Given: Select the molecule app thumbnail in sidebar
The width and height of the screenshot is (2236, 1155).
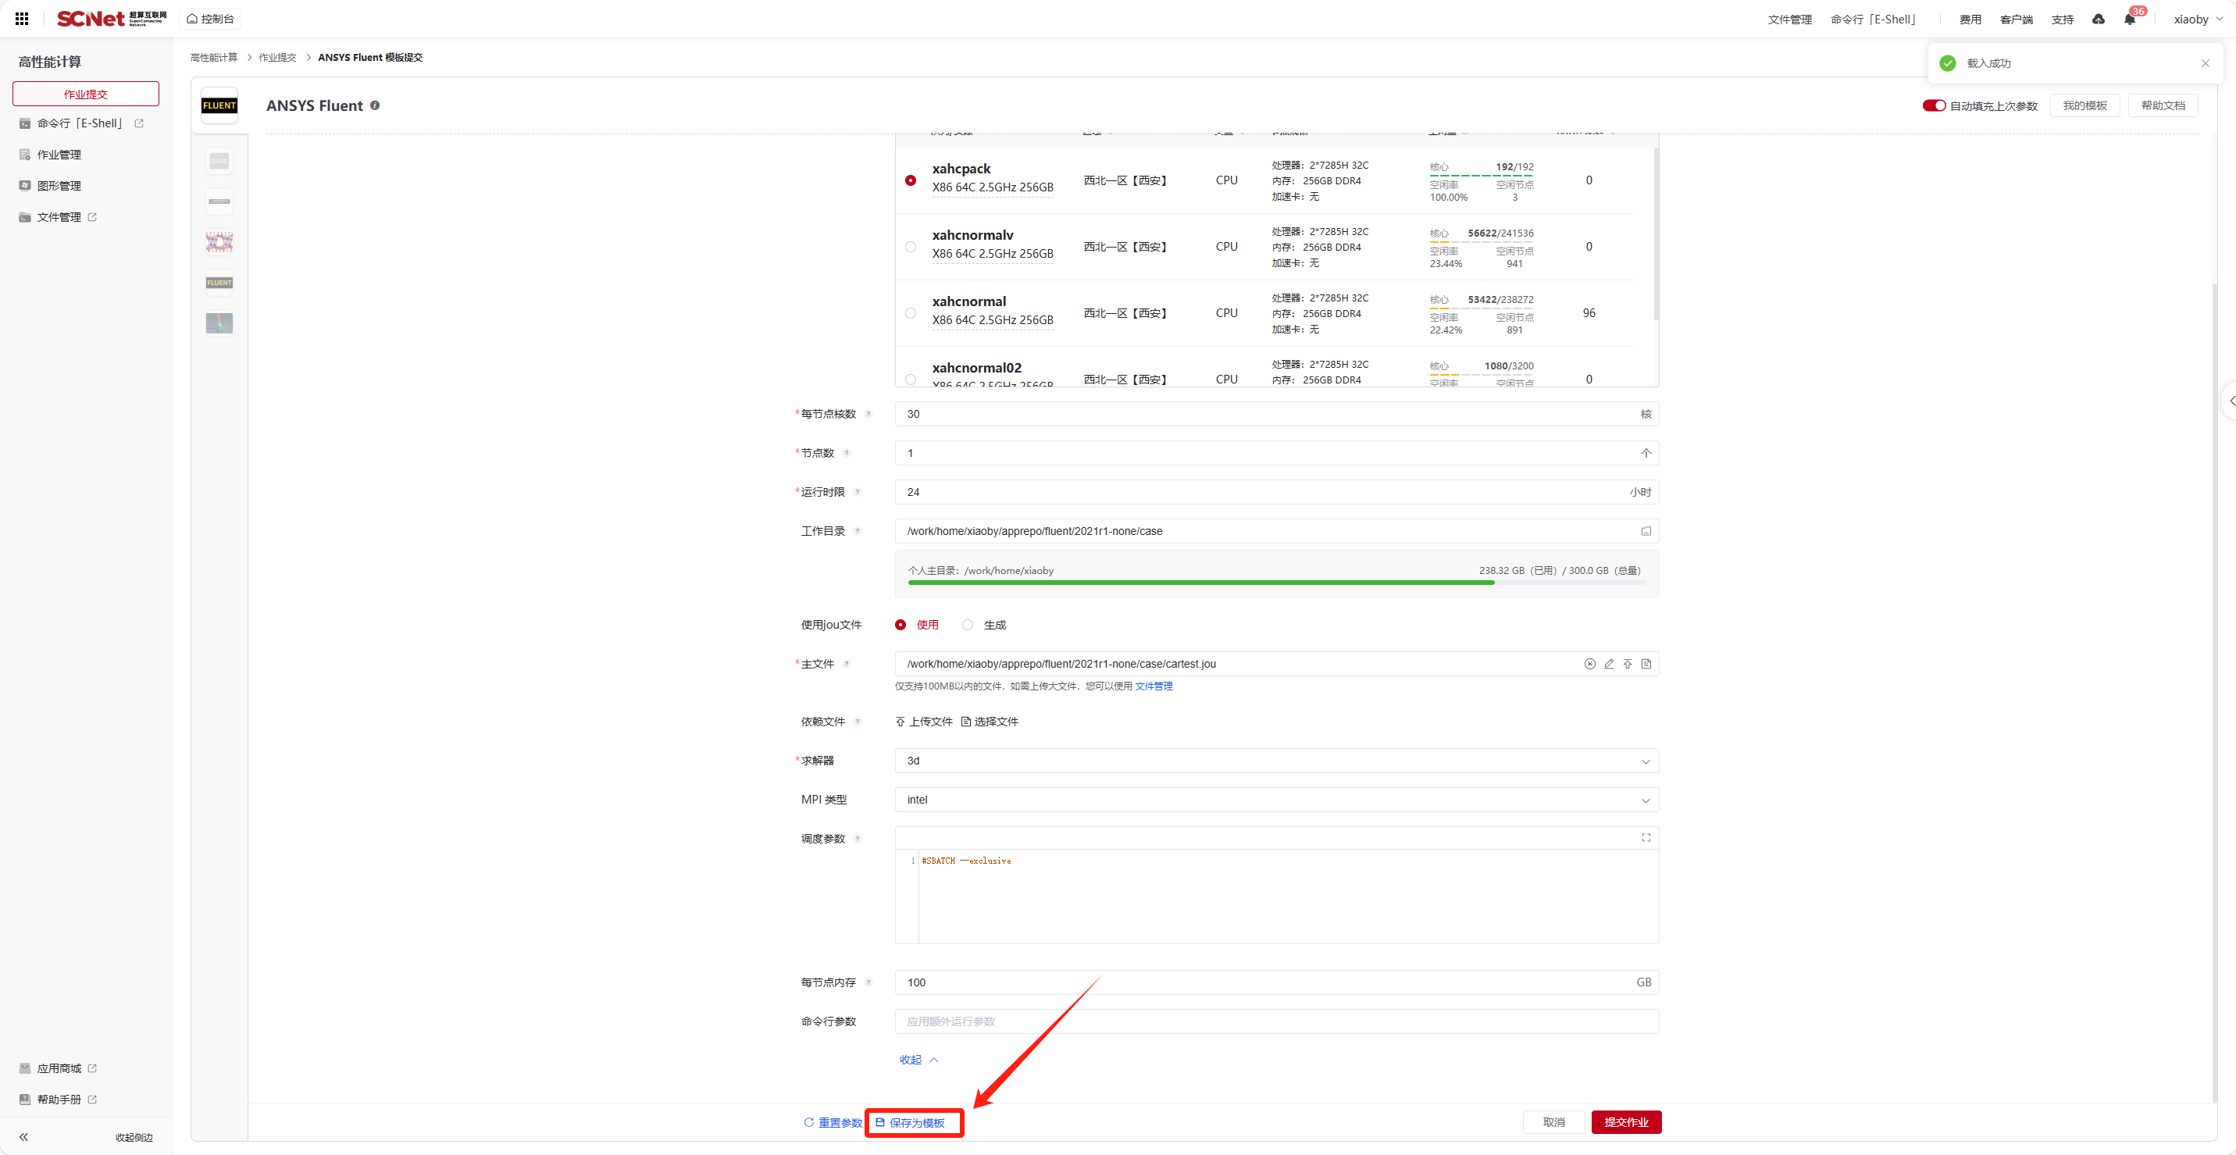Looking at the screenshot, I should [x=219, y=242].
